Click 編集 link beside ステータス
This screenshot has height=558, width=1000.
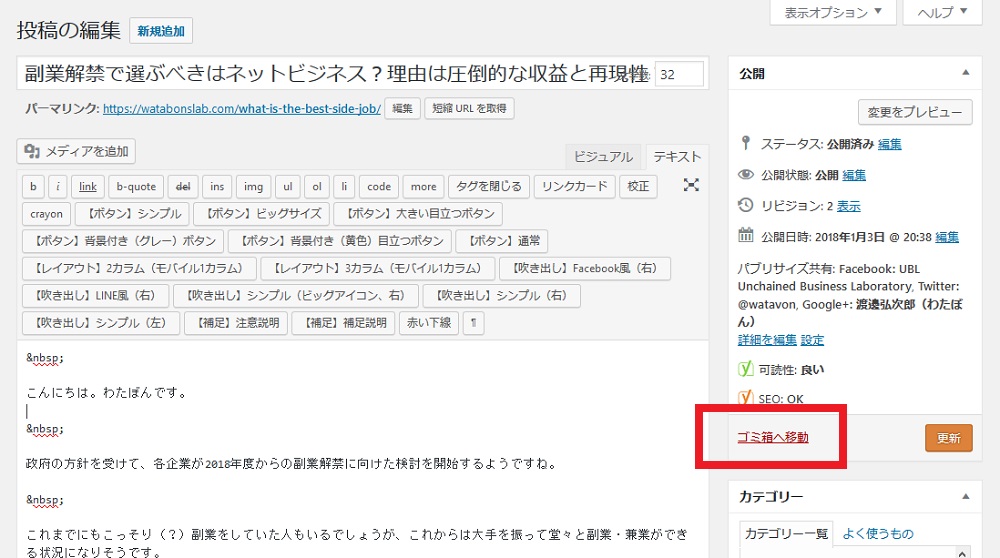click(x=890, y=144)
